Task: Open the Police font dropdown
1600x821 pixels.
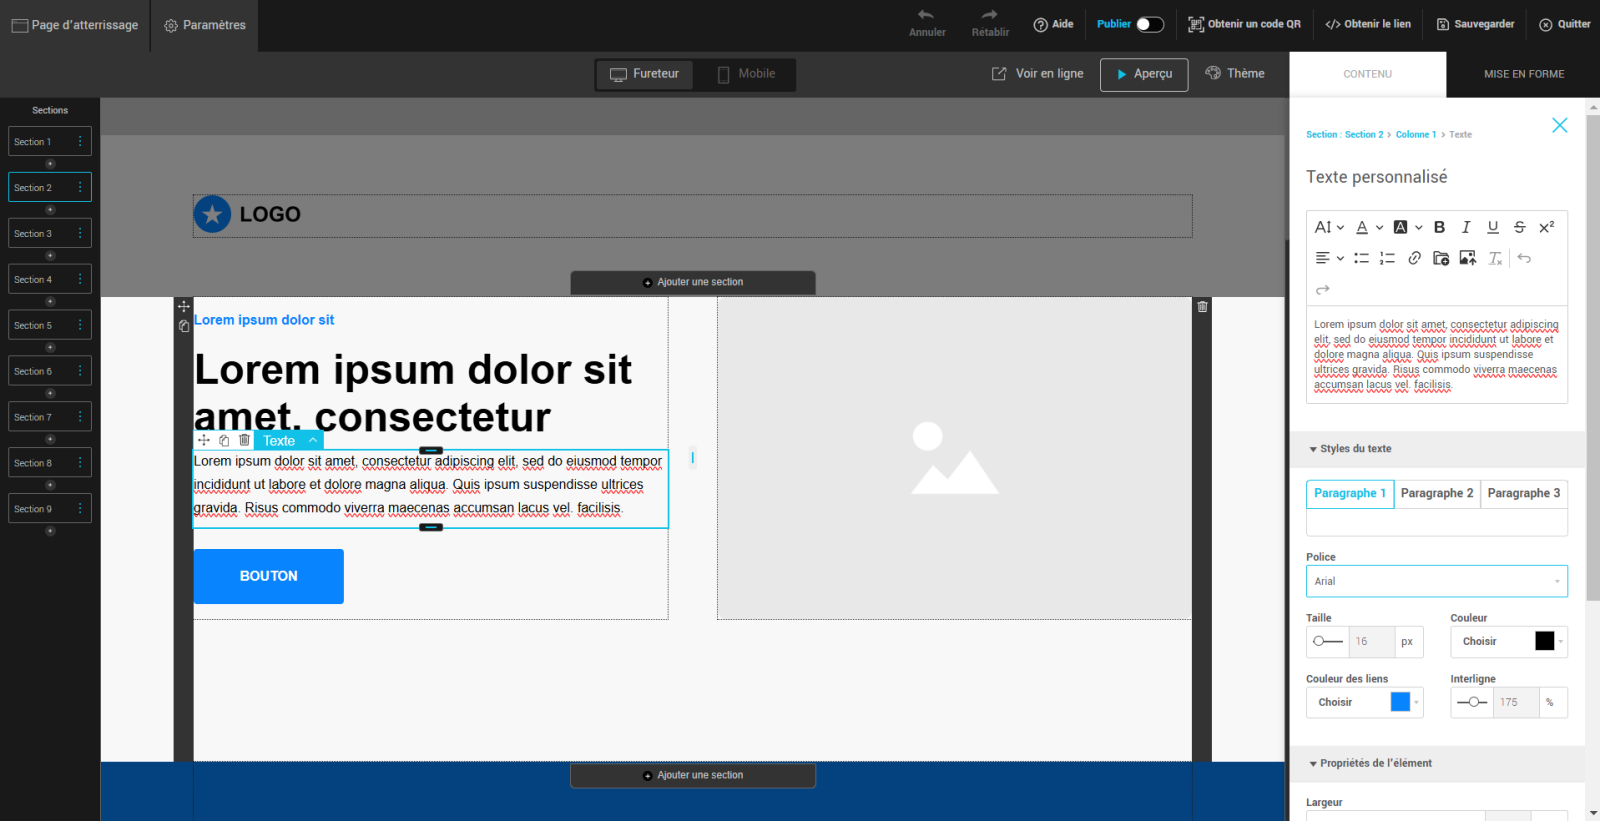Action: (1436, 581)
